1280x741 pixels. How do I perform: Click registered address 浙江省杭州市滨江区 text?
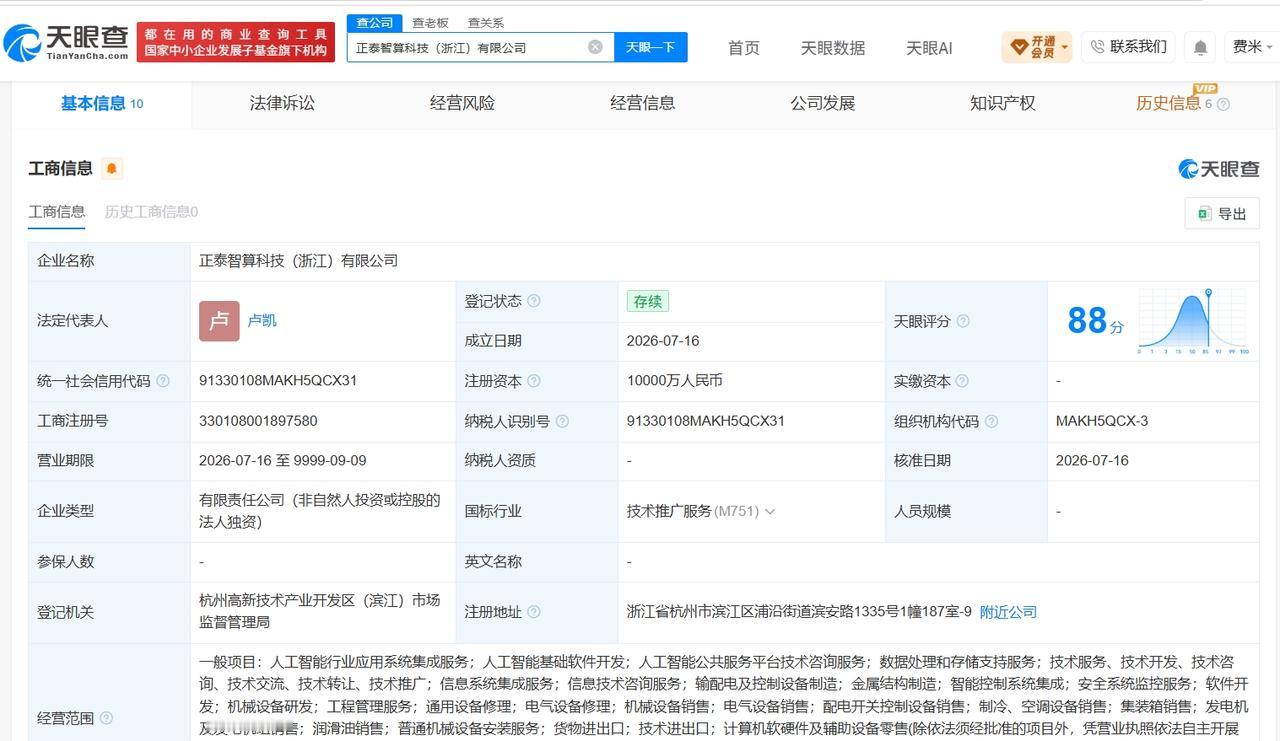tap(799, 612)
